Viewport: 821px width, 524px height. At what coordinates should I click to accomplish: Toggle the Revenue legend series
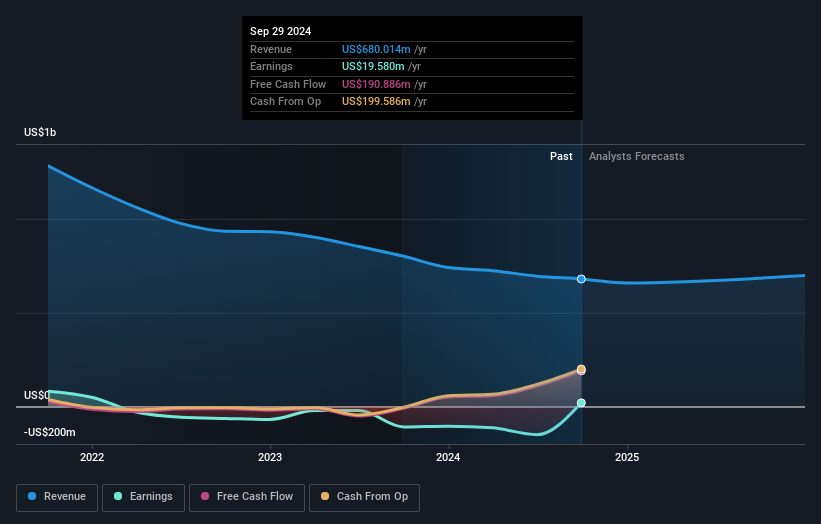tap(57, 497)
